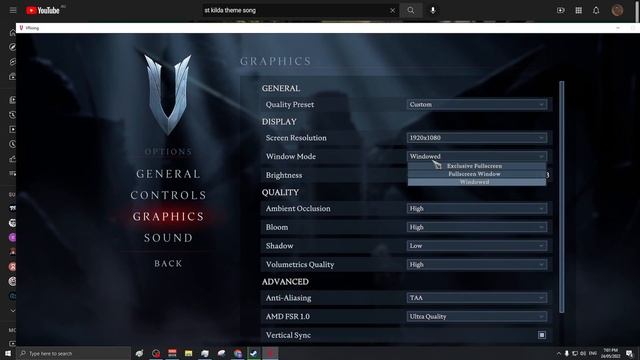Clear the YouTube search box text
The height and width of the screenshot is (360, 640).
(392, 10)
